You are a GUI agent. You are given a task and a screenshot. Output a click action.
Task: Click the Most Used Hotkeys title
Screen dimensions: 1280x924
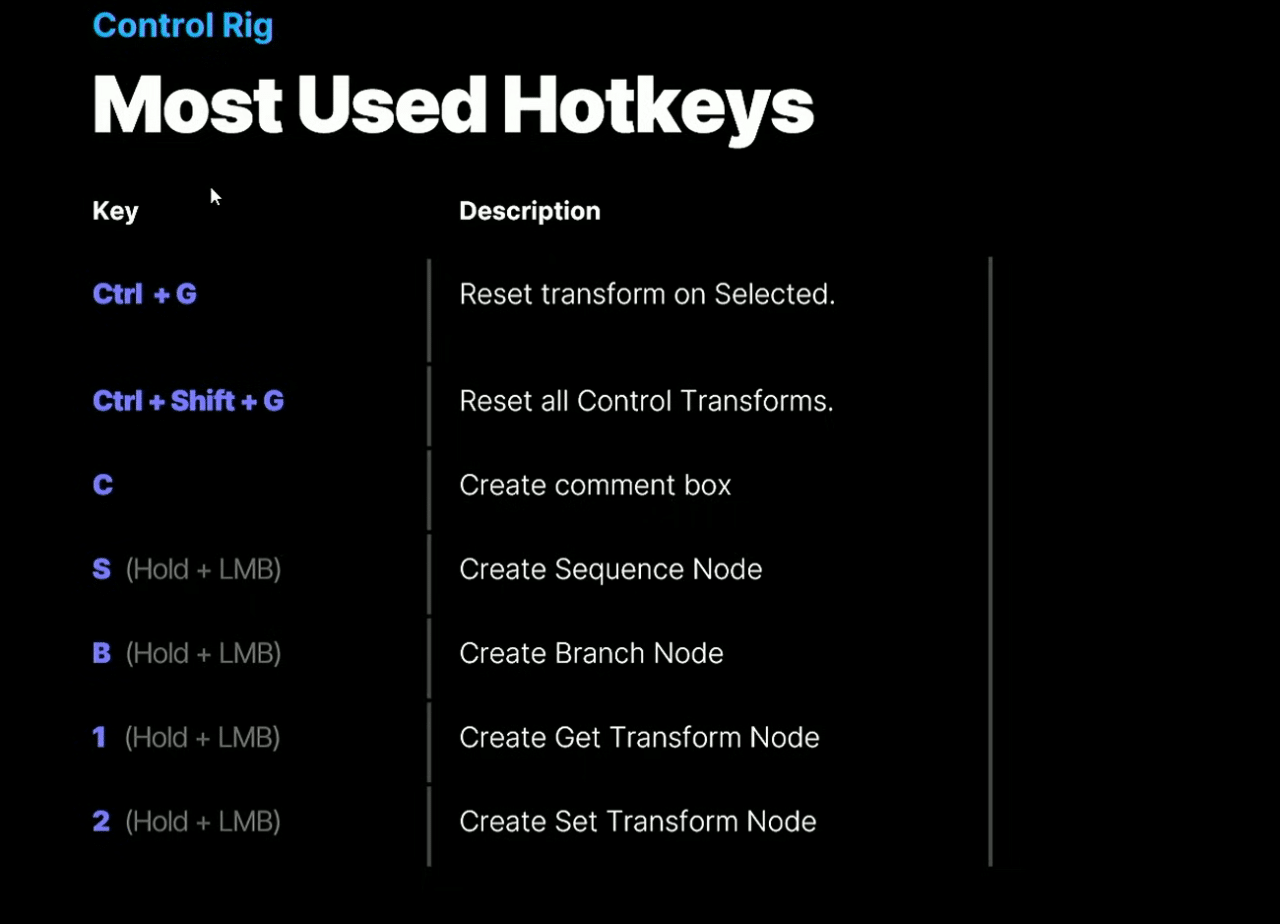[x=452, y=104]
